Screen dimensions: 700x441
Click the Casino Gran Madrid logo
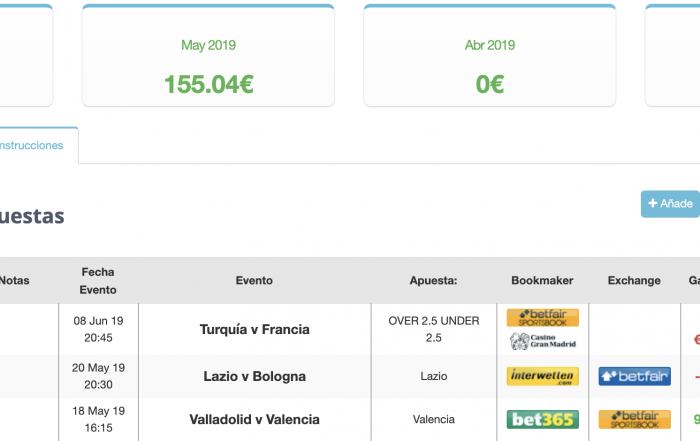(542, 341)
